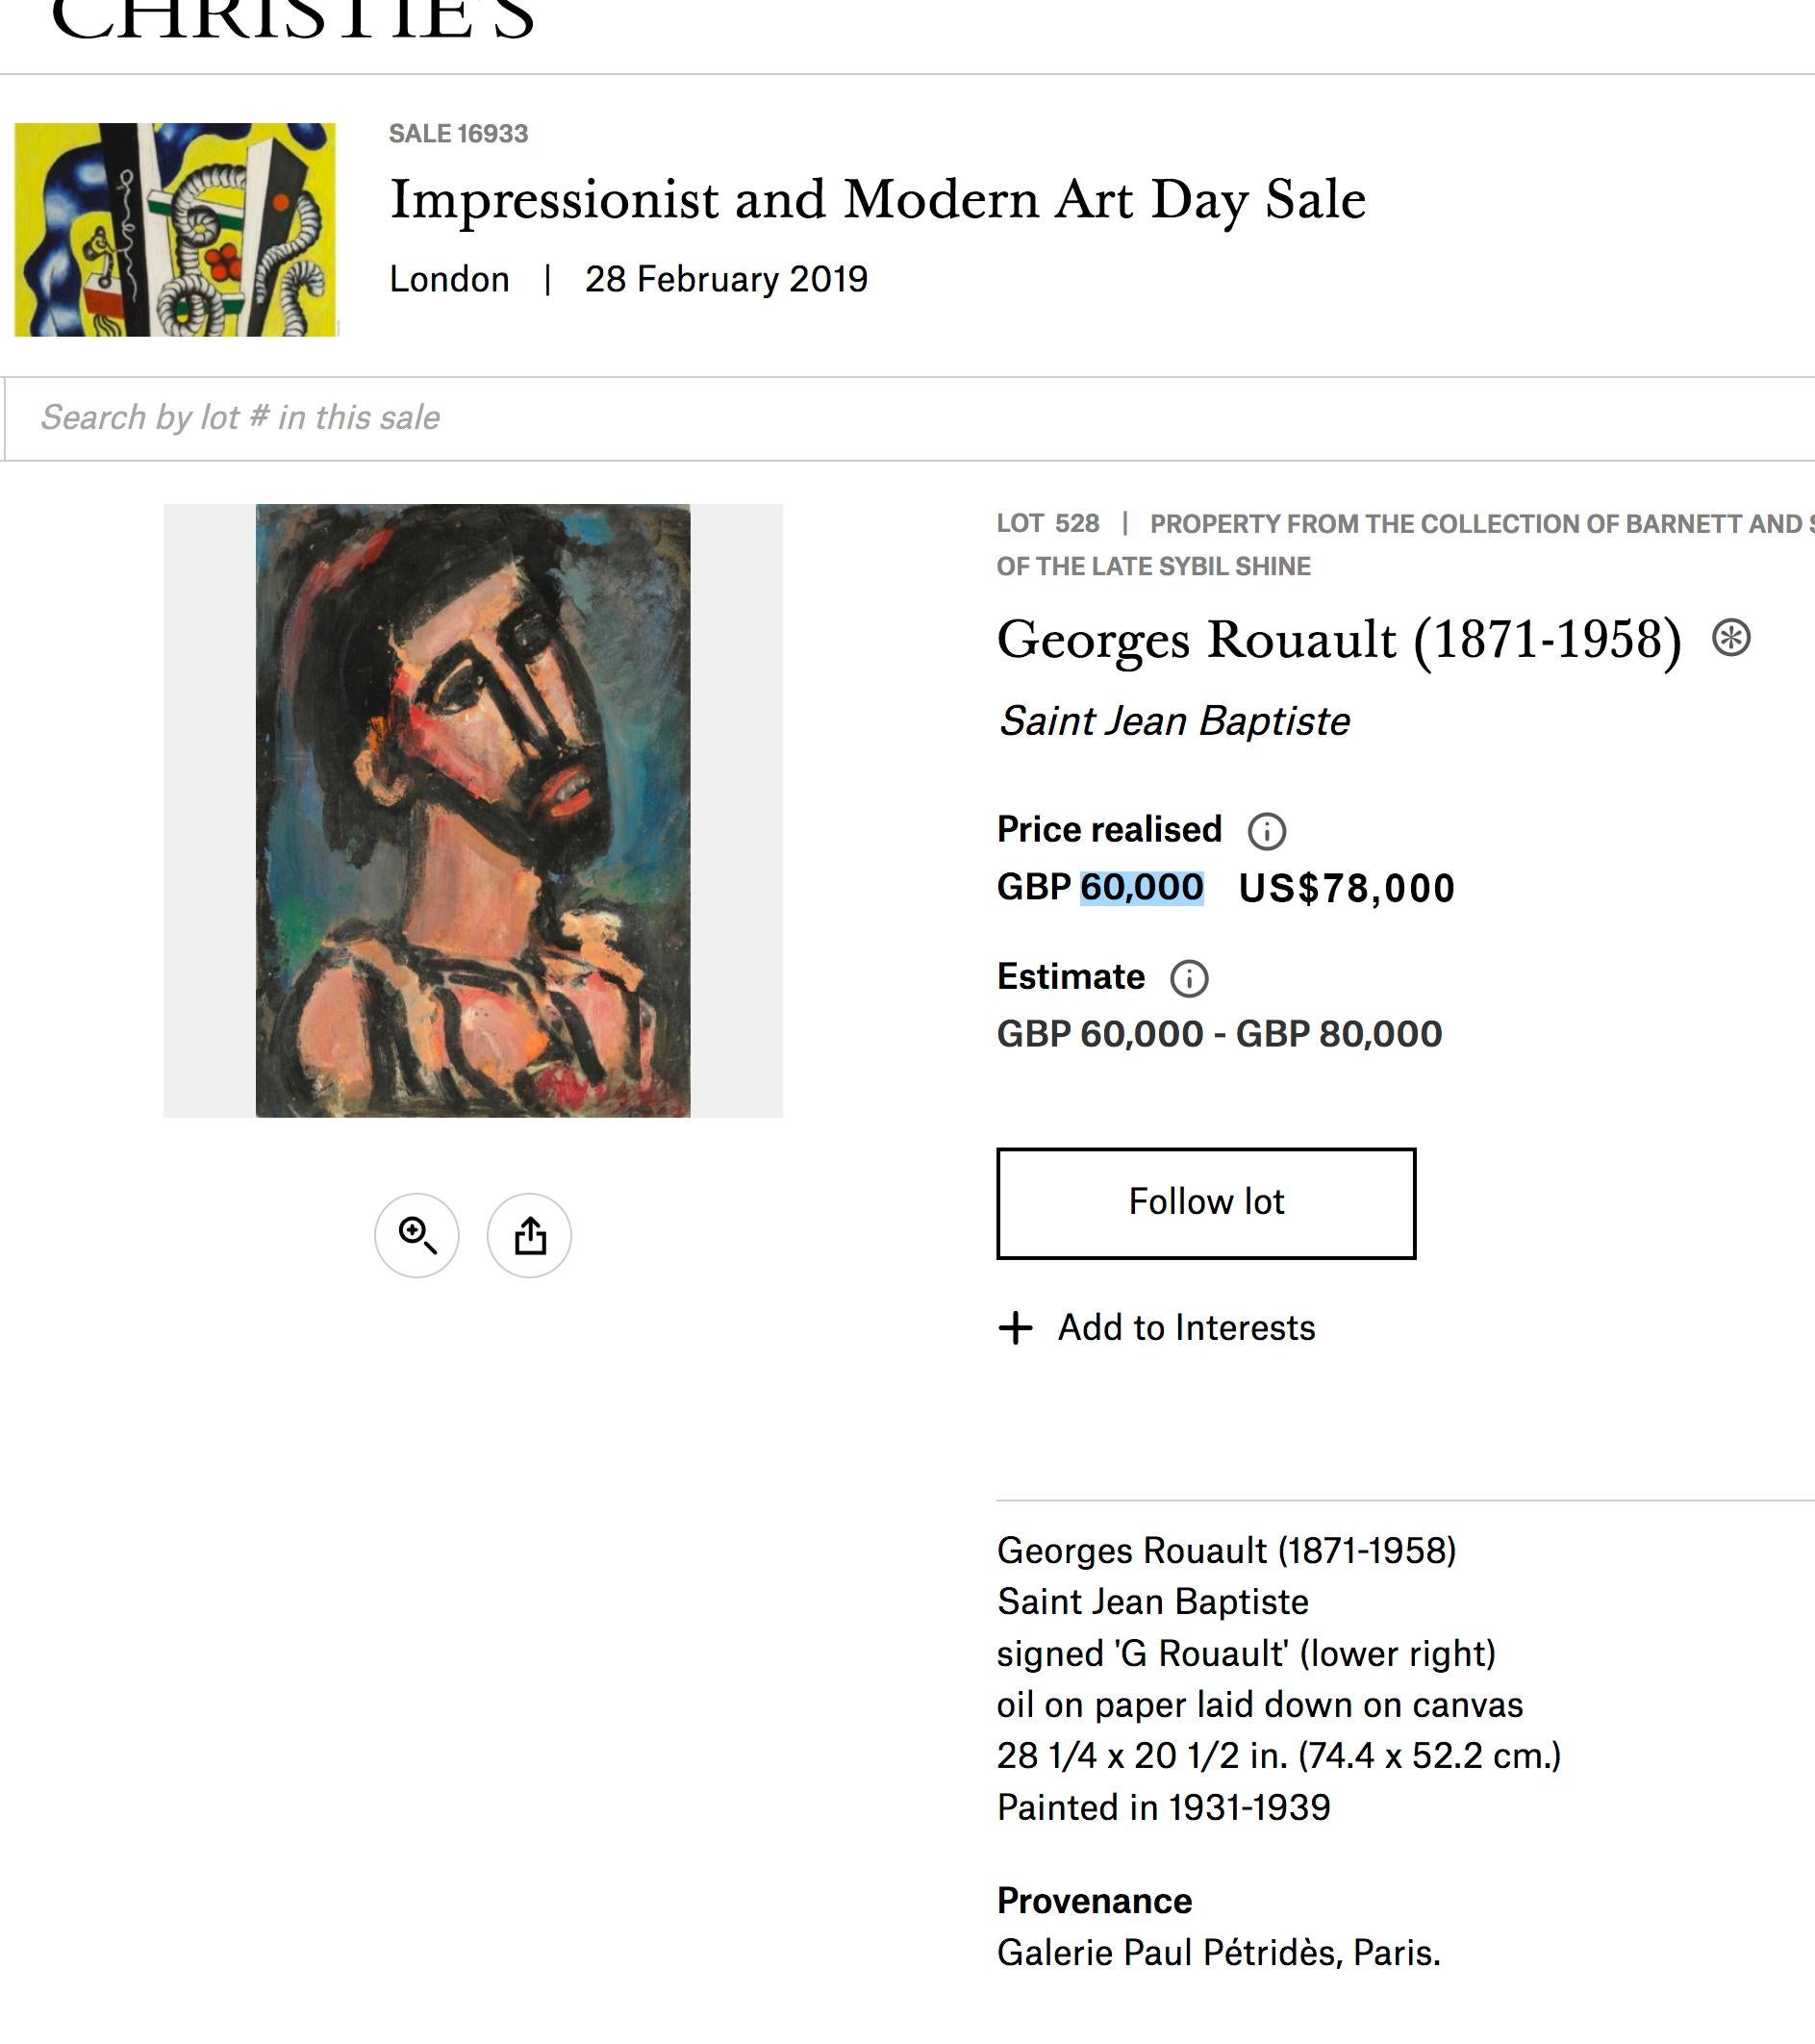Image resolution: width=1815 pixels, height=2044 pixels.
Task: Click the lot symbol icon beside artist name
Action: (x=1731, y=638)
